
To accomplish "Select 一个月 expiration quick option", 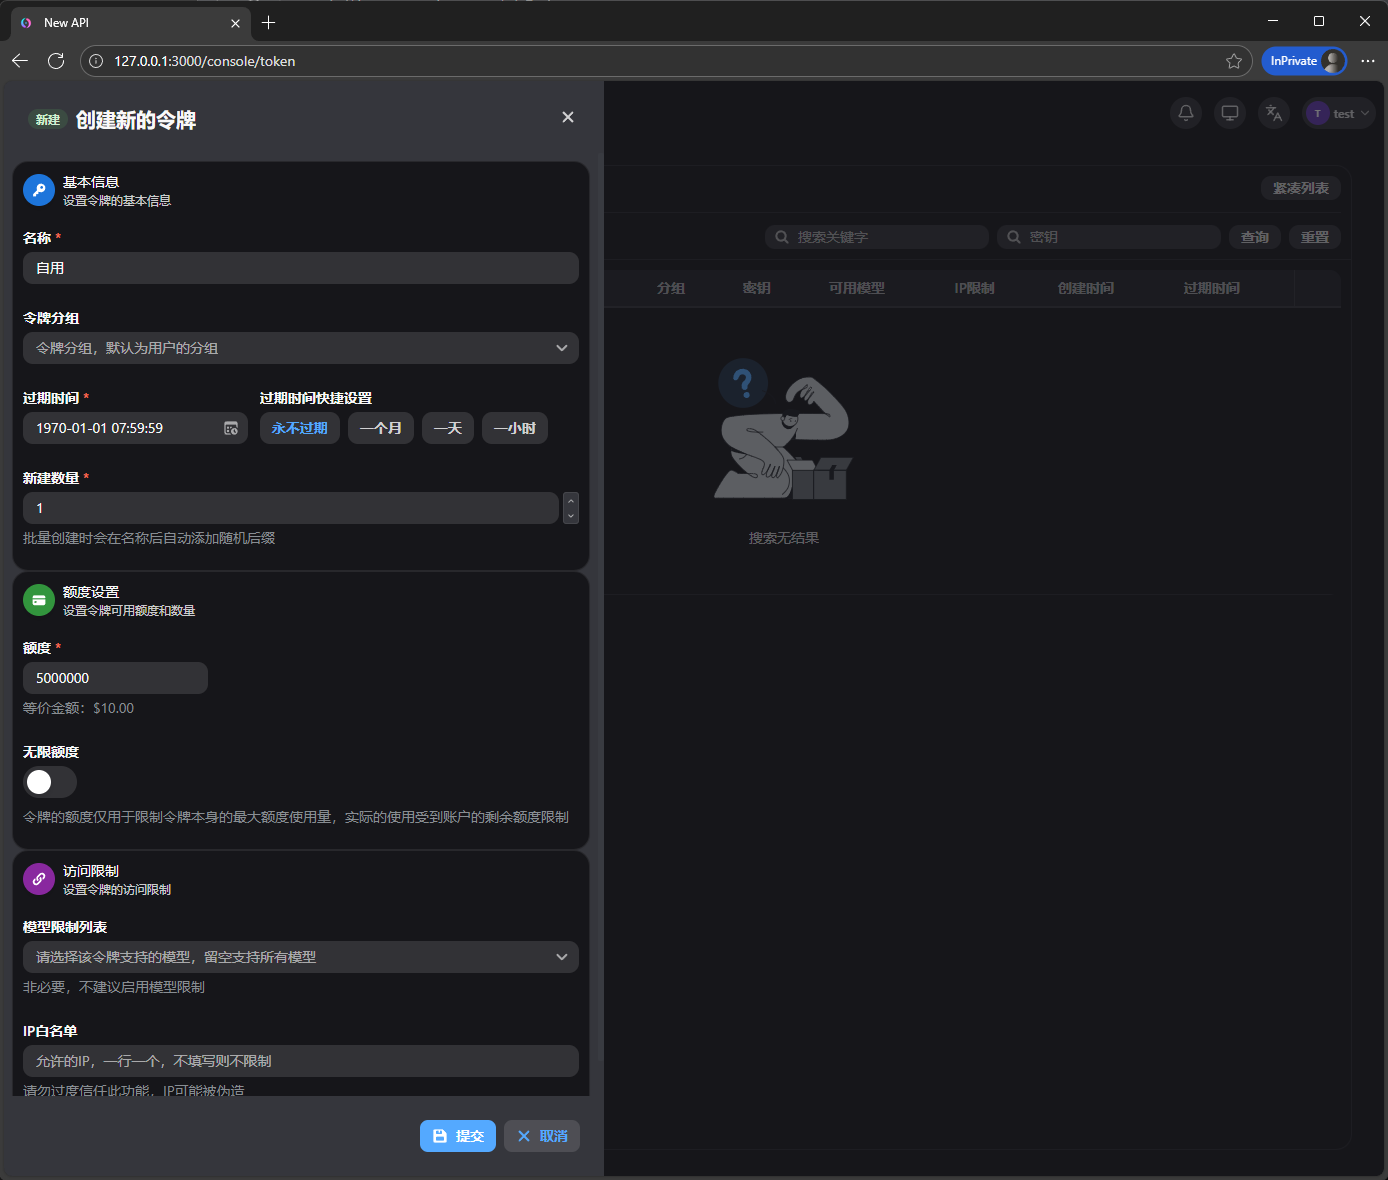I will coord(380,428).
